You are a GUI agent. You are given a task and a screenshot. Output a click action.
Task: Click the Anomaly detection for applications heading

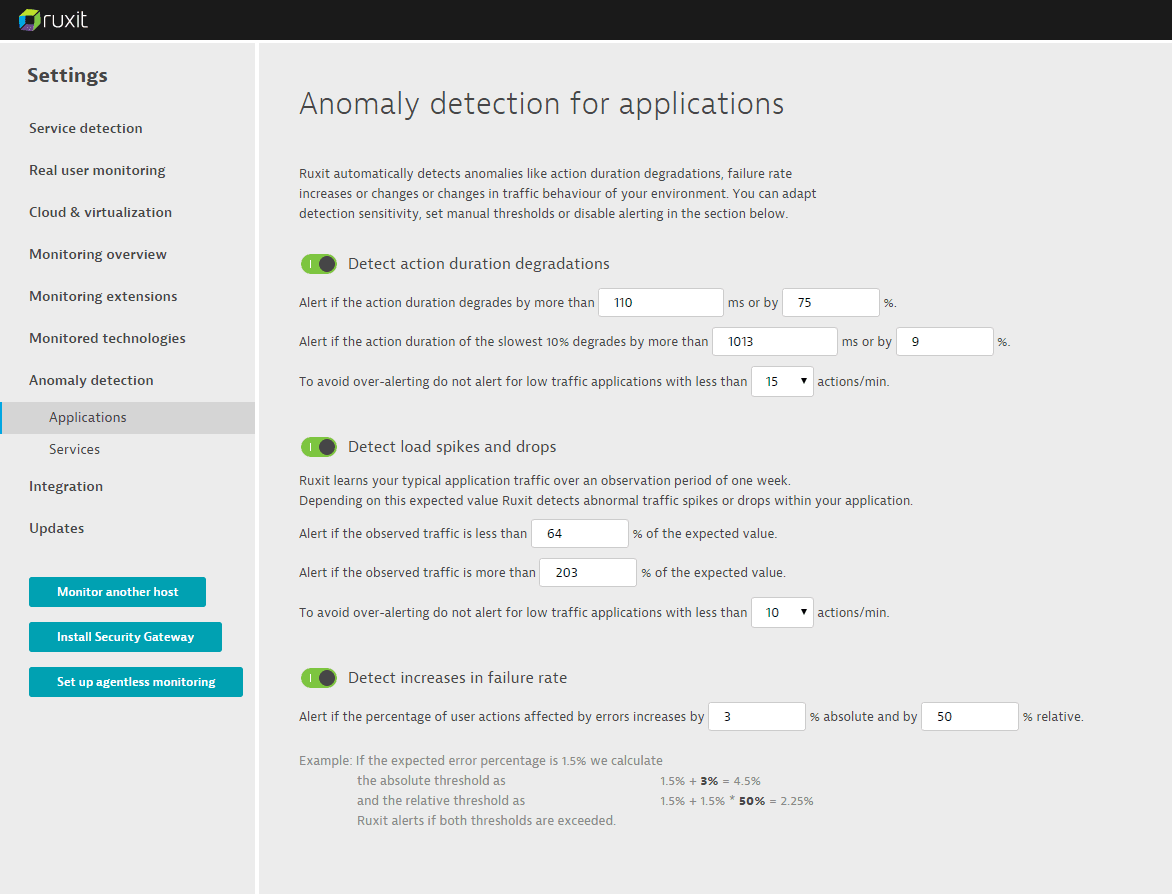541,104
